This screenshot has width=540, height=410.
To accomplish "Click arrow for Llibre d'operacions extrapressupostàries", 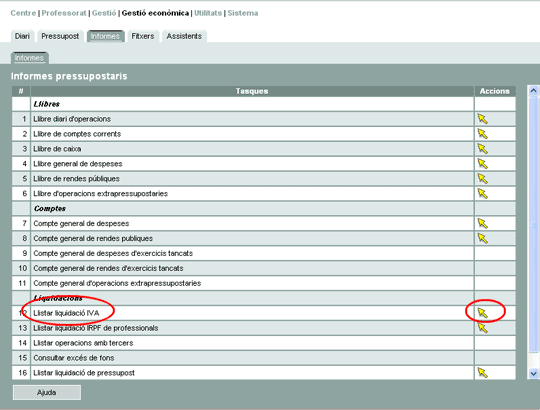I will click(483, 194).
